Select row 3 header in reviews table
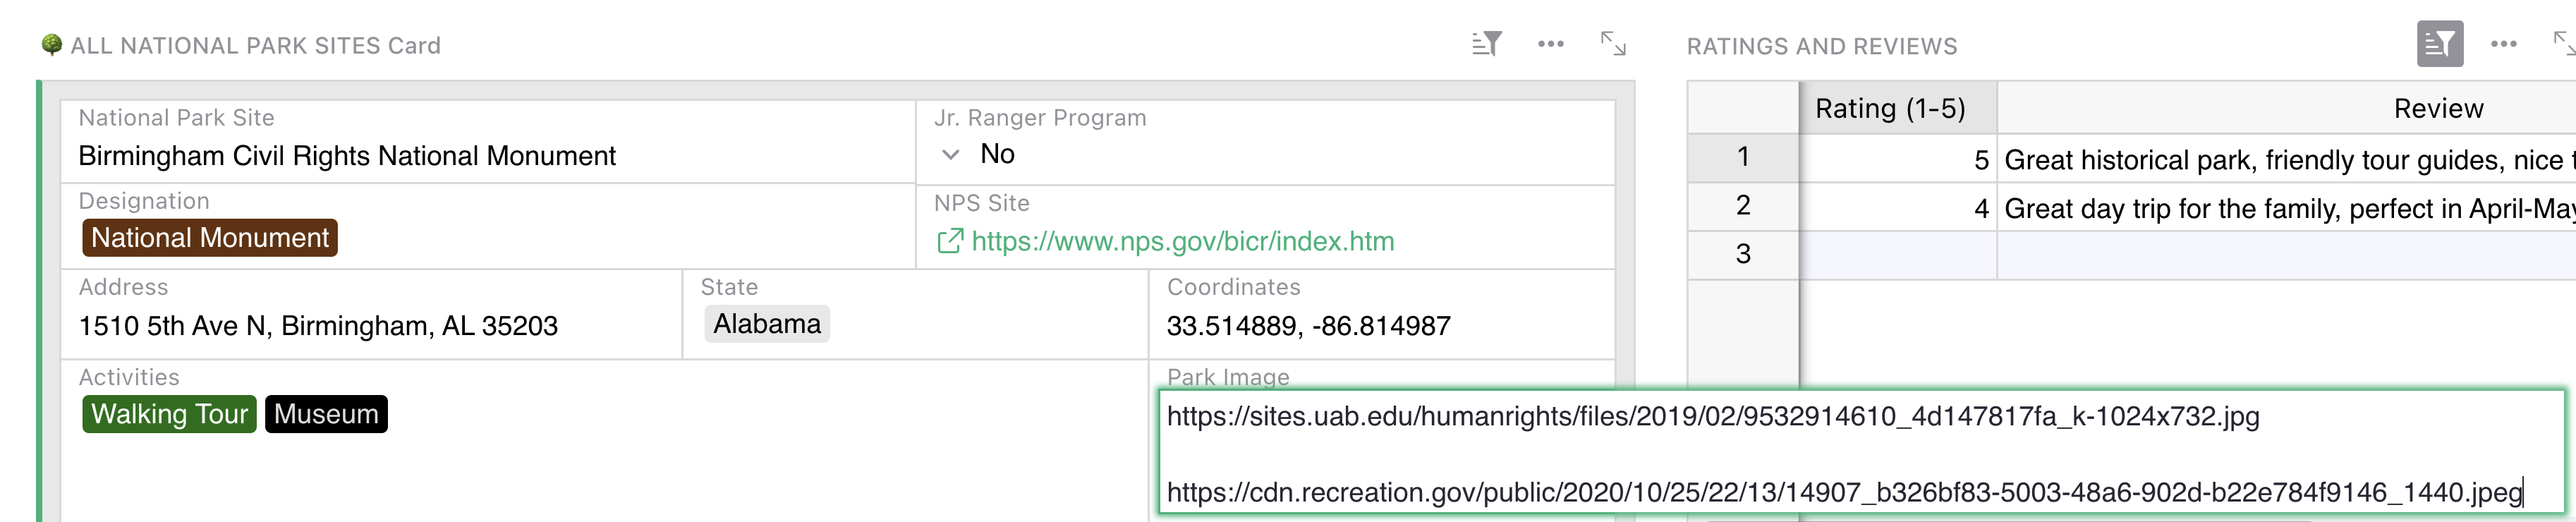The width and height of the screenshot is (2576, 522). pos(1742,254)
